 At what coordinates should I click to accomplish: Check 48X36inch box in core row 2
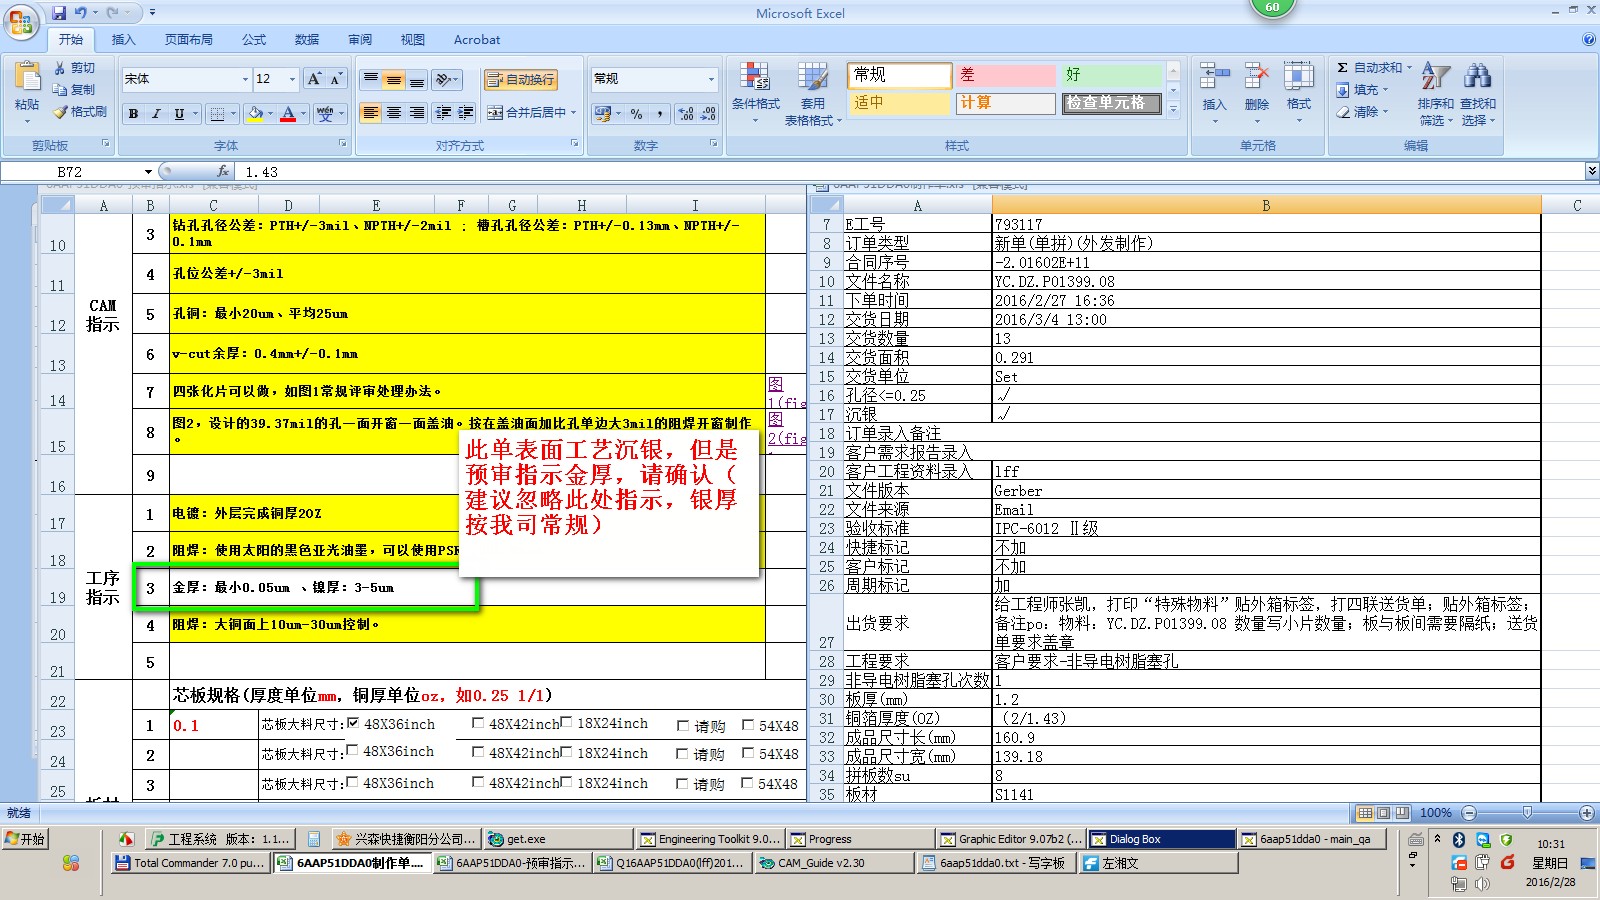(352, 751)
